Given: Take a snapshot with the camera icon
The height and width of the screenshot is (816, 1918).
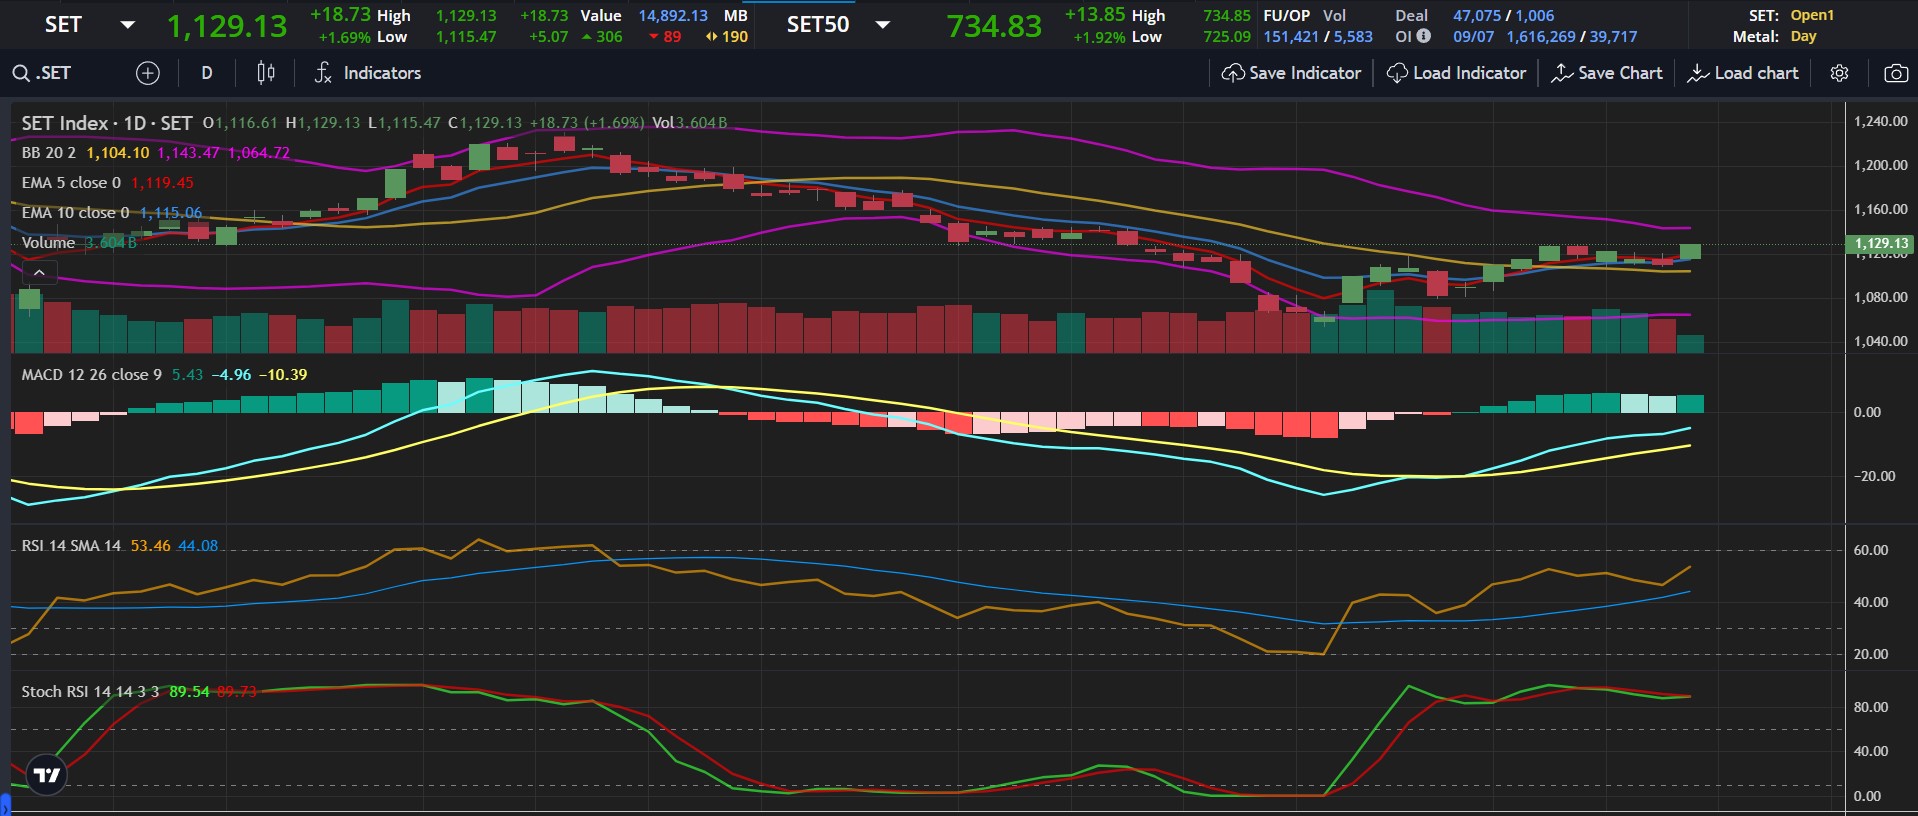Looking at the screenshot, I should (1895, 73).
